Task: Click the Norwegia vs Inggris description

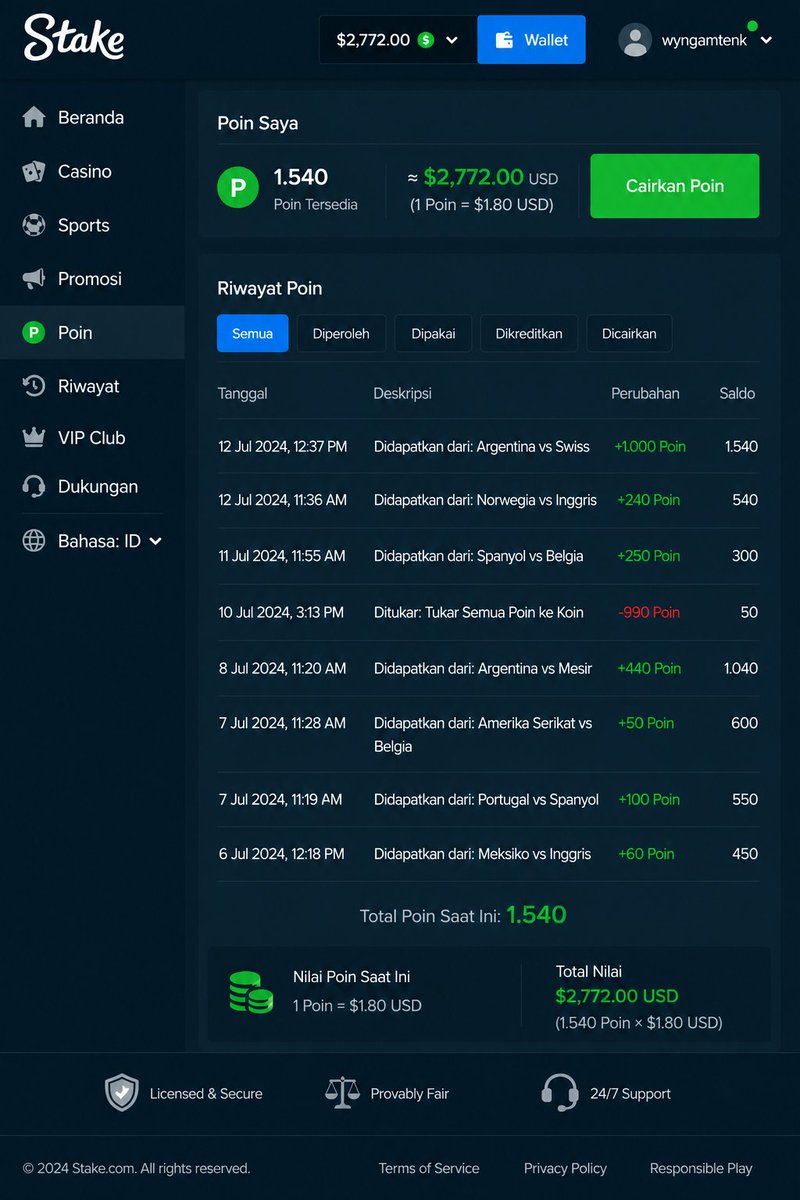Action: click(485, 500)
